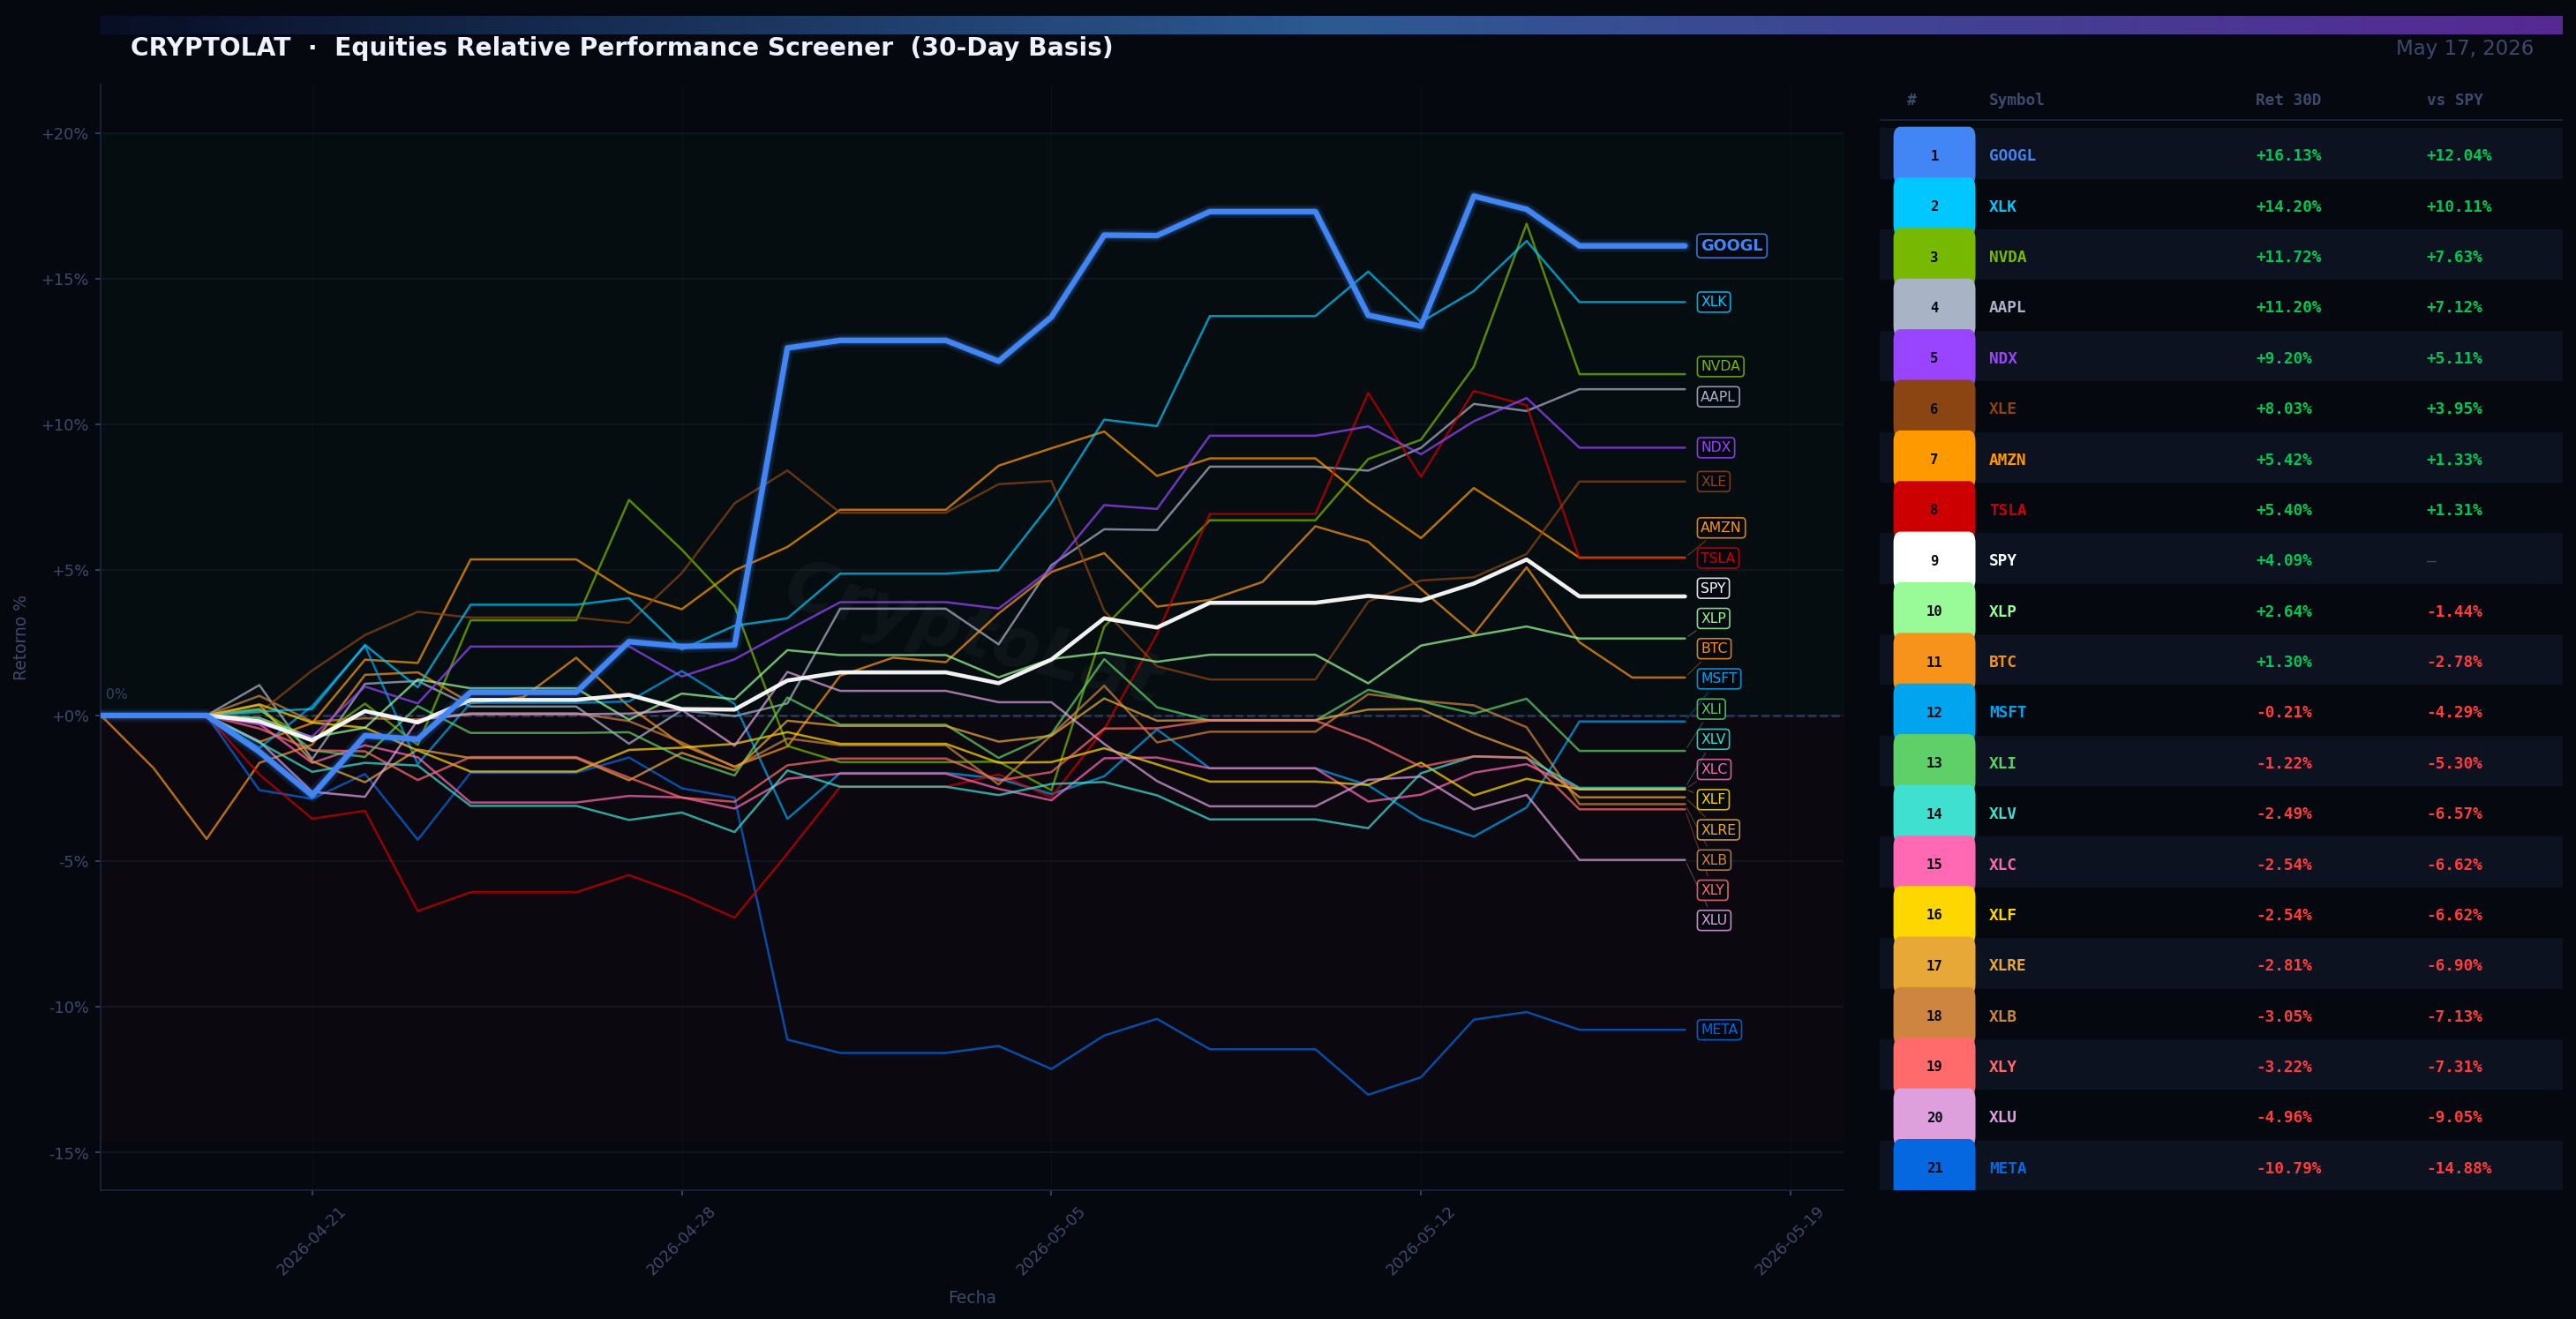This screenshot has width=2576, height=1319.
Task: Select the XLU series label on the chart
Action: click(1713, 920)
